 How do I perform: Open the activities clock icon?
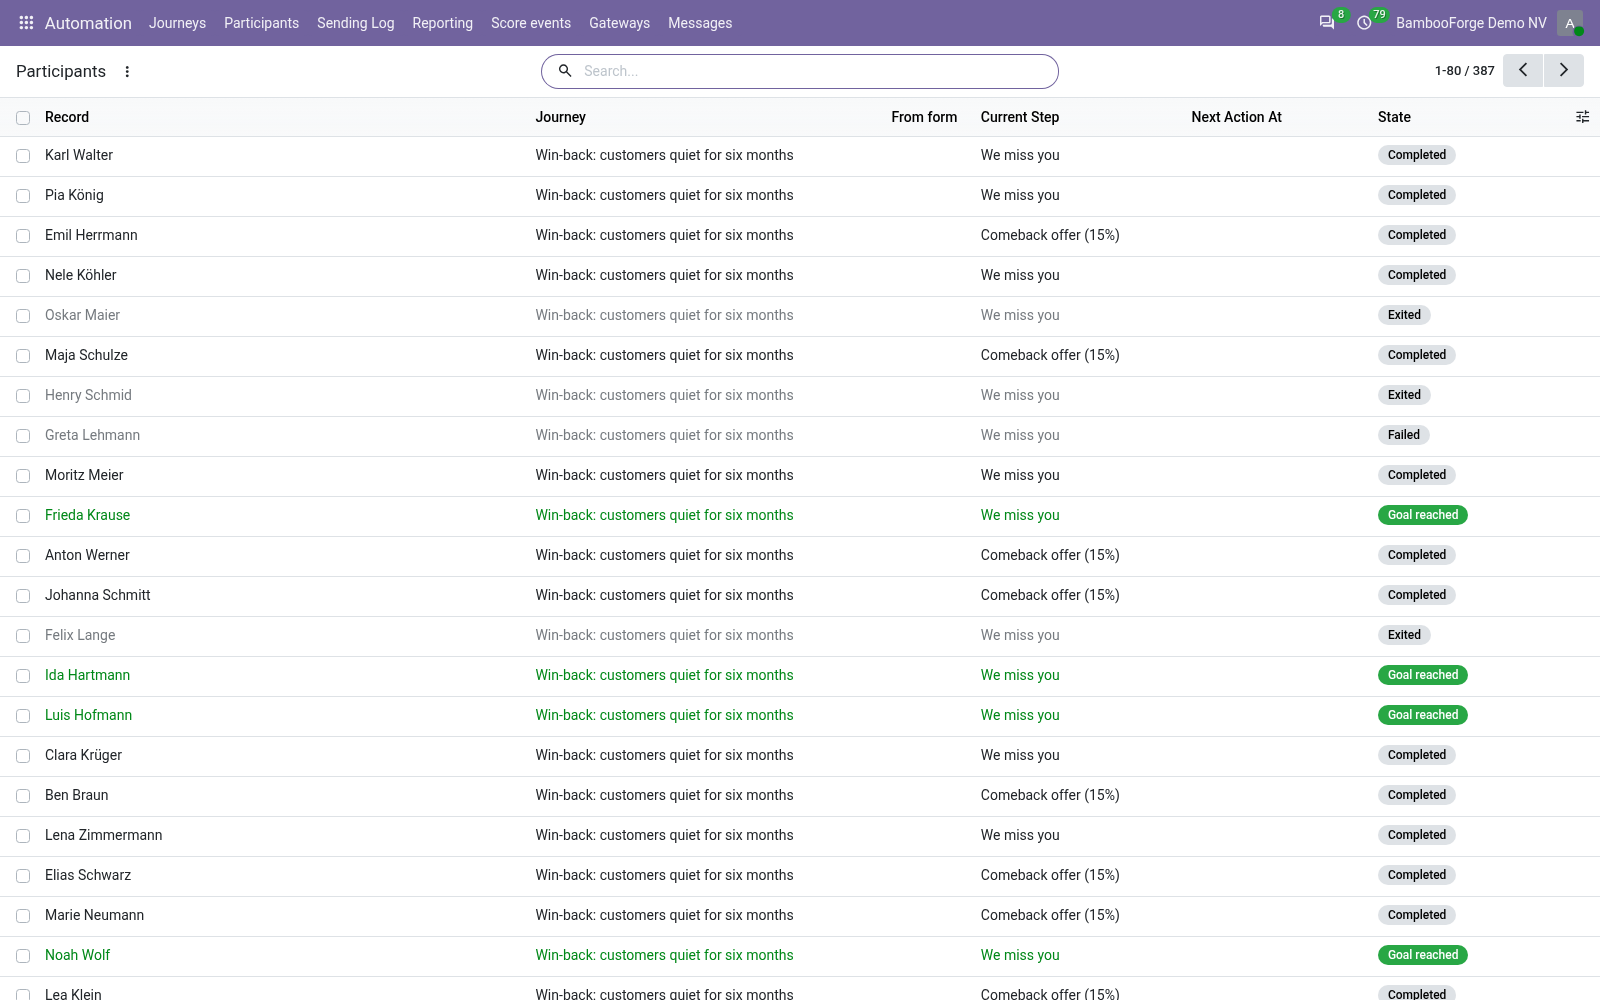(1364, 23)
